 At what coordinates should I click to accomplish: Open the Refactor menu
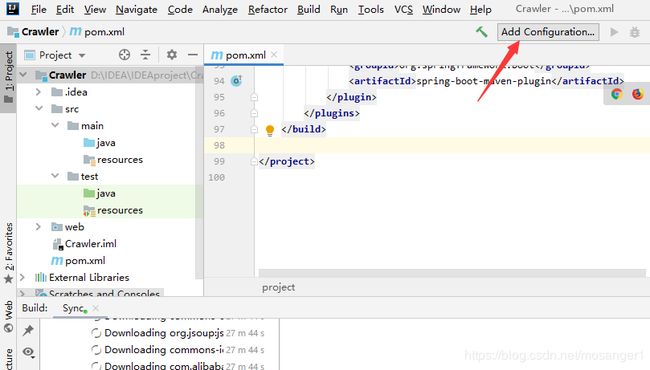click(268, 9)
